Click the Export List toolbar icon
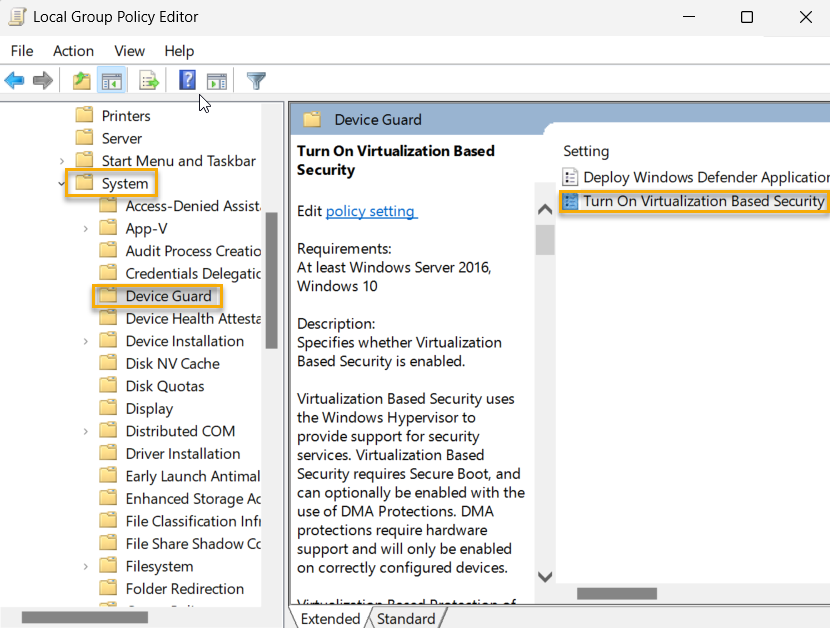The height and width of the screenshot is (628, 830). point(146,80)
